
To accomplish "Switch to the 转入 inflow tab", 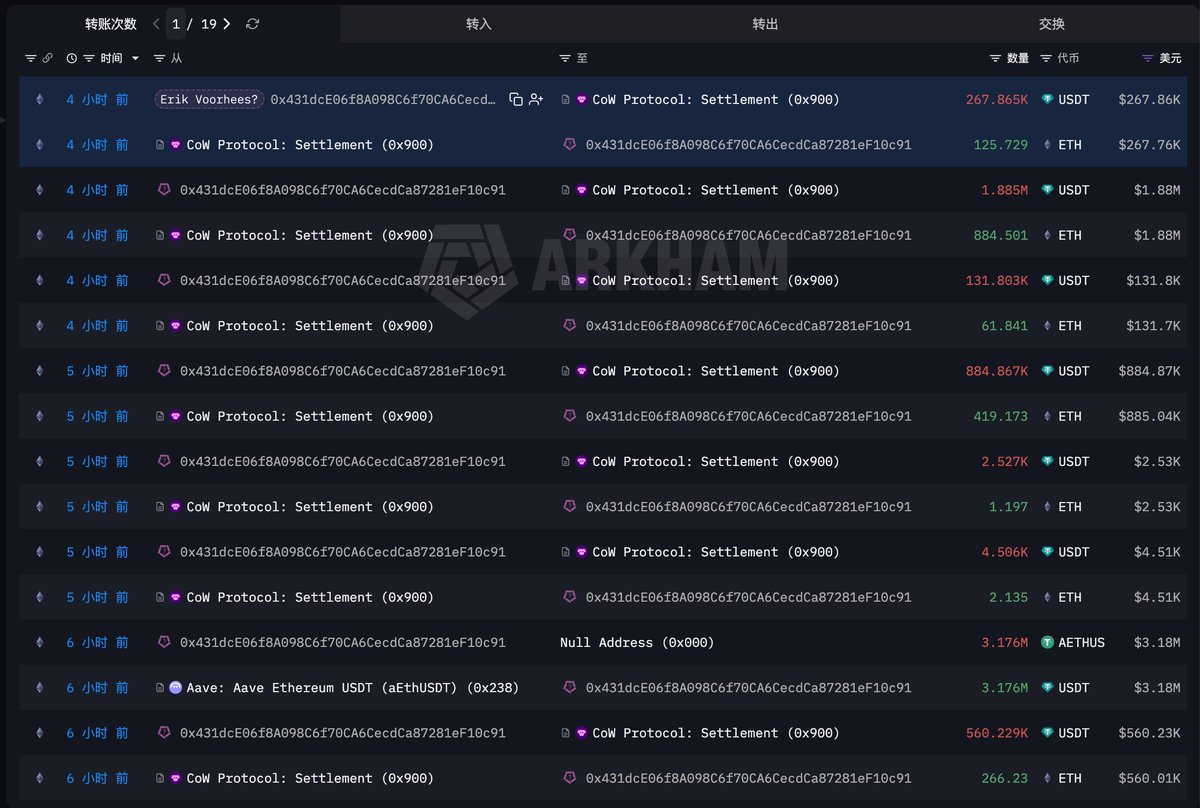I will pos(479,23).
